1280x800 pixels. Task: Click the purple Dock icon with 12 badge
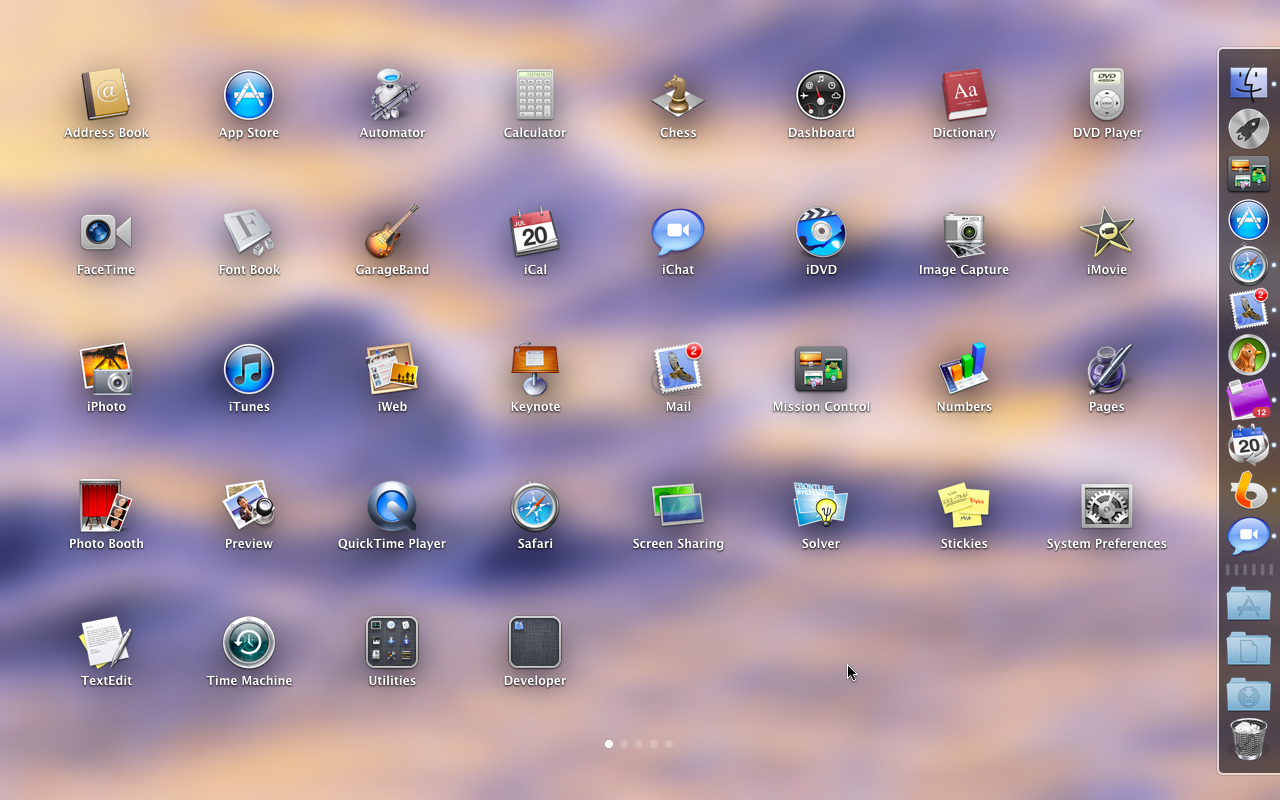coord(1248,399)
